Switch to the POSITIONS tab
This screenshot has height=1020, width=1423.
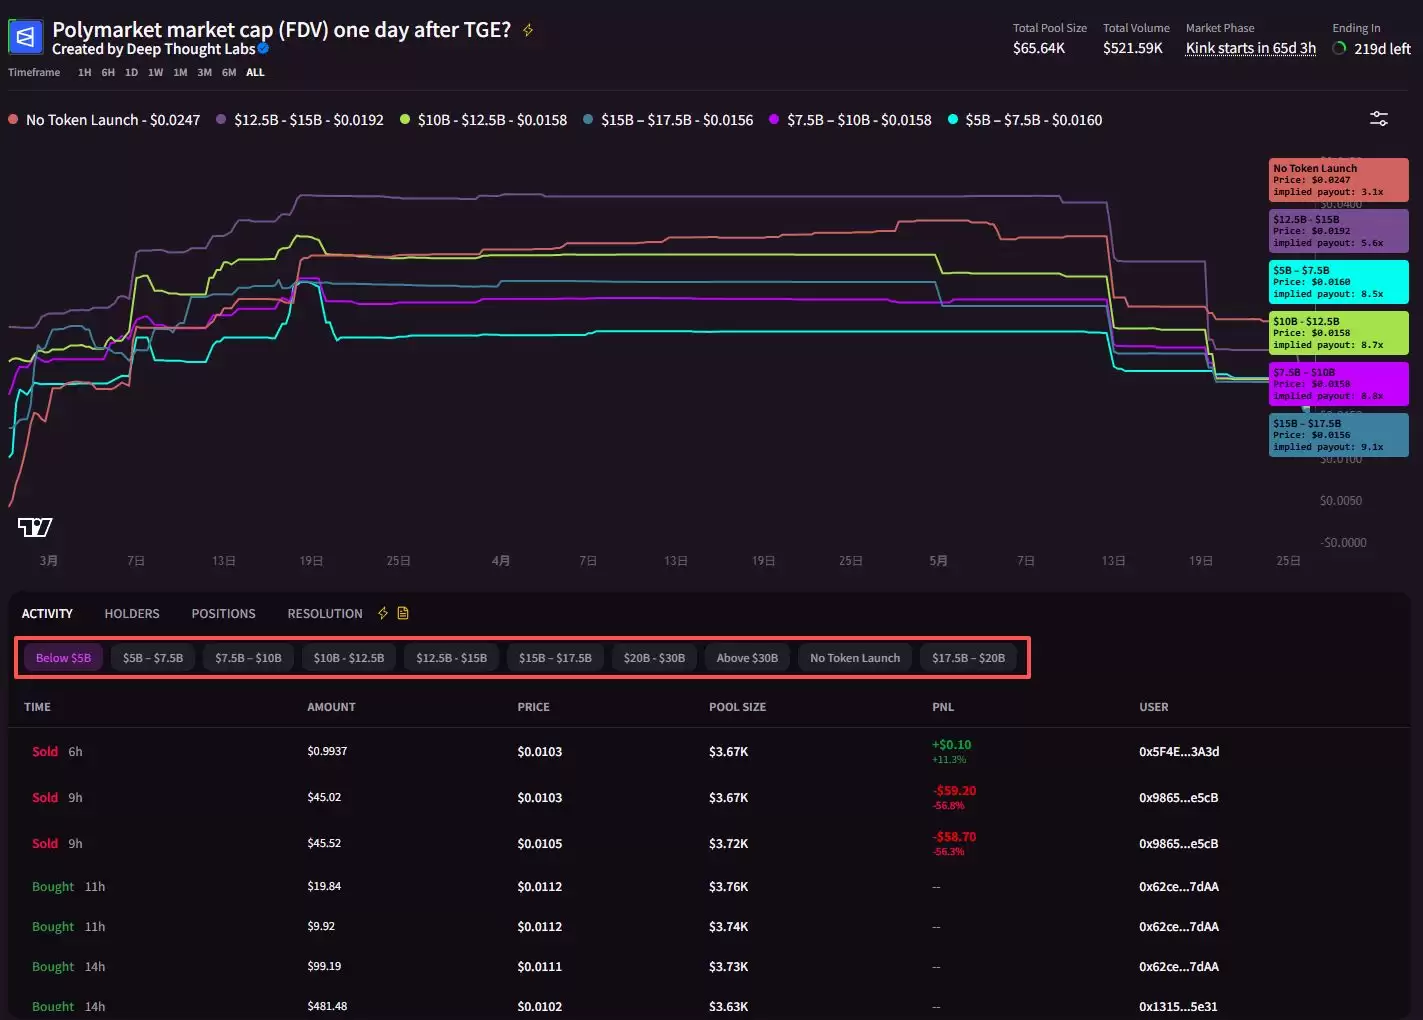coord(223,613)
